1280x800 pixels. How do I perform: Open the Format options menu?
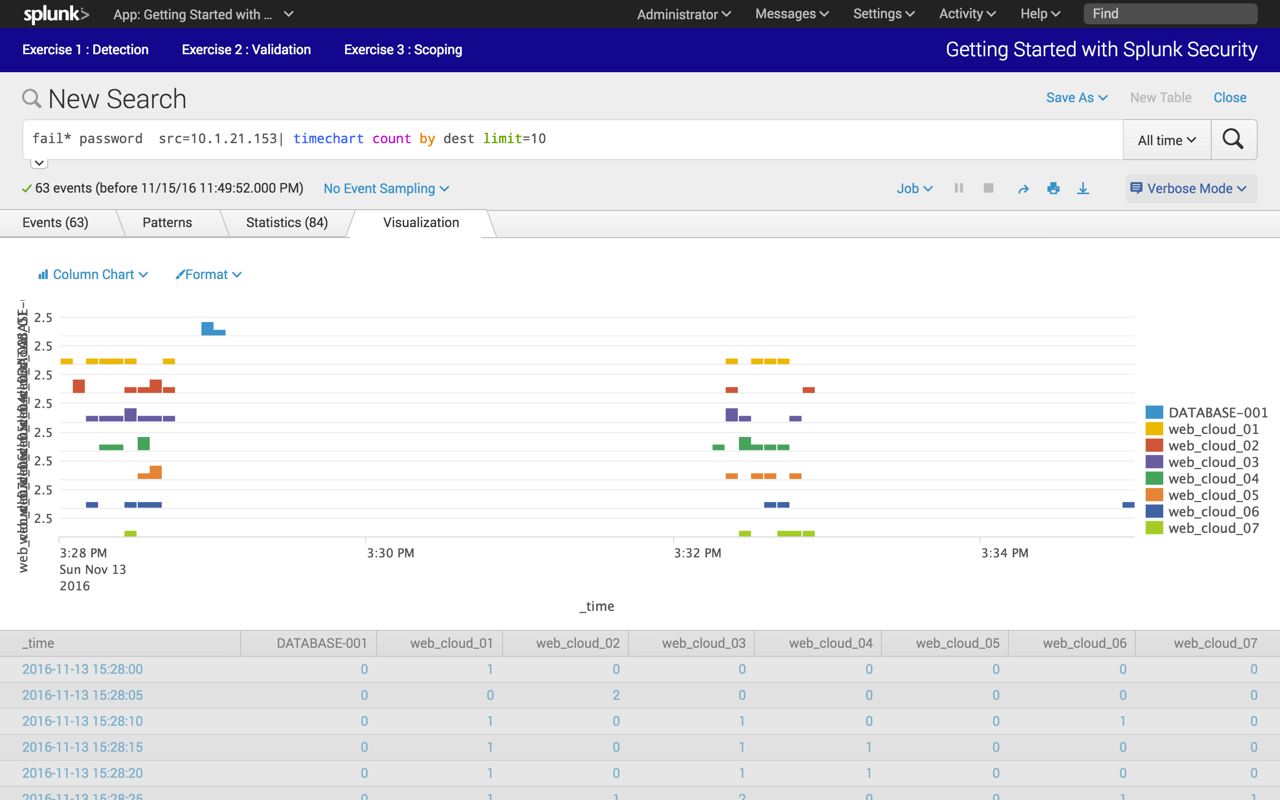tap(208, 274)
